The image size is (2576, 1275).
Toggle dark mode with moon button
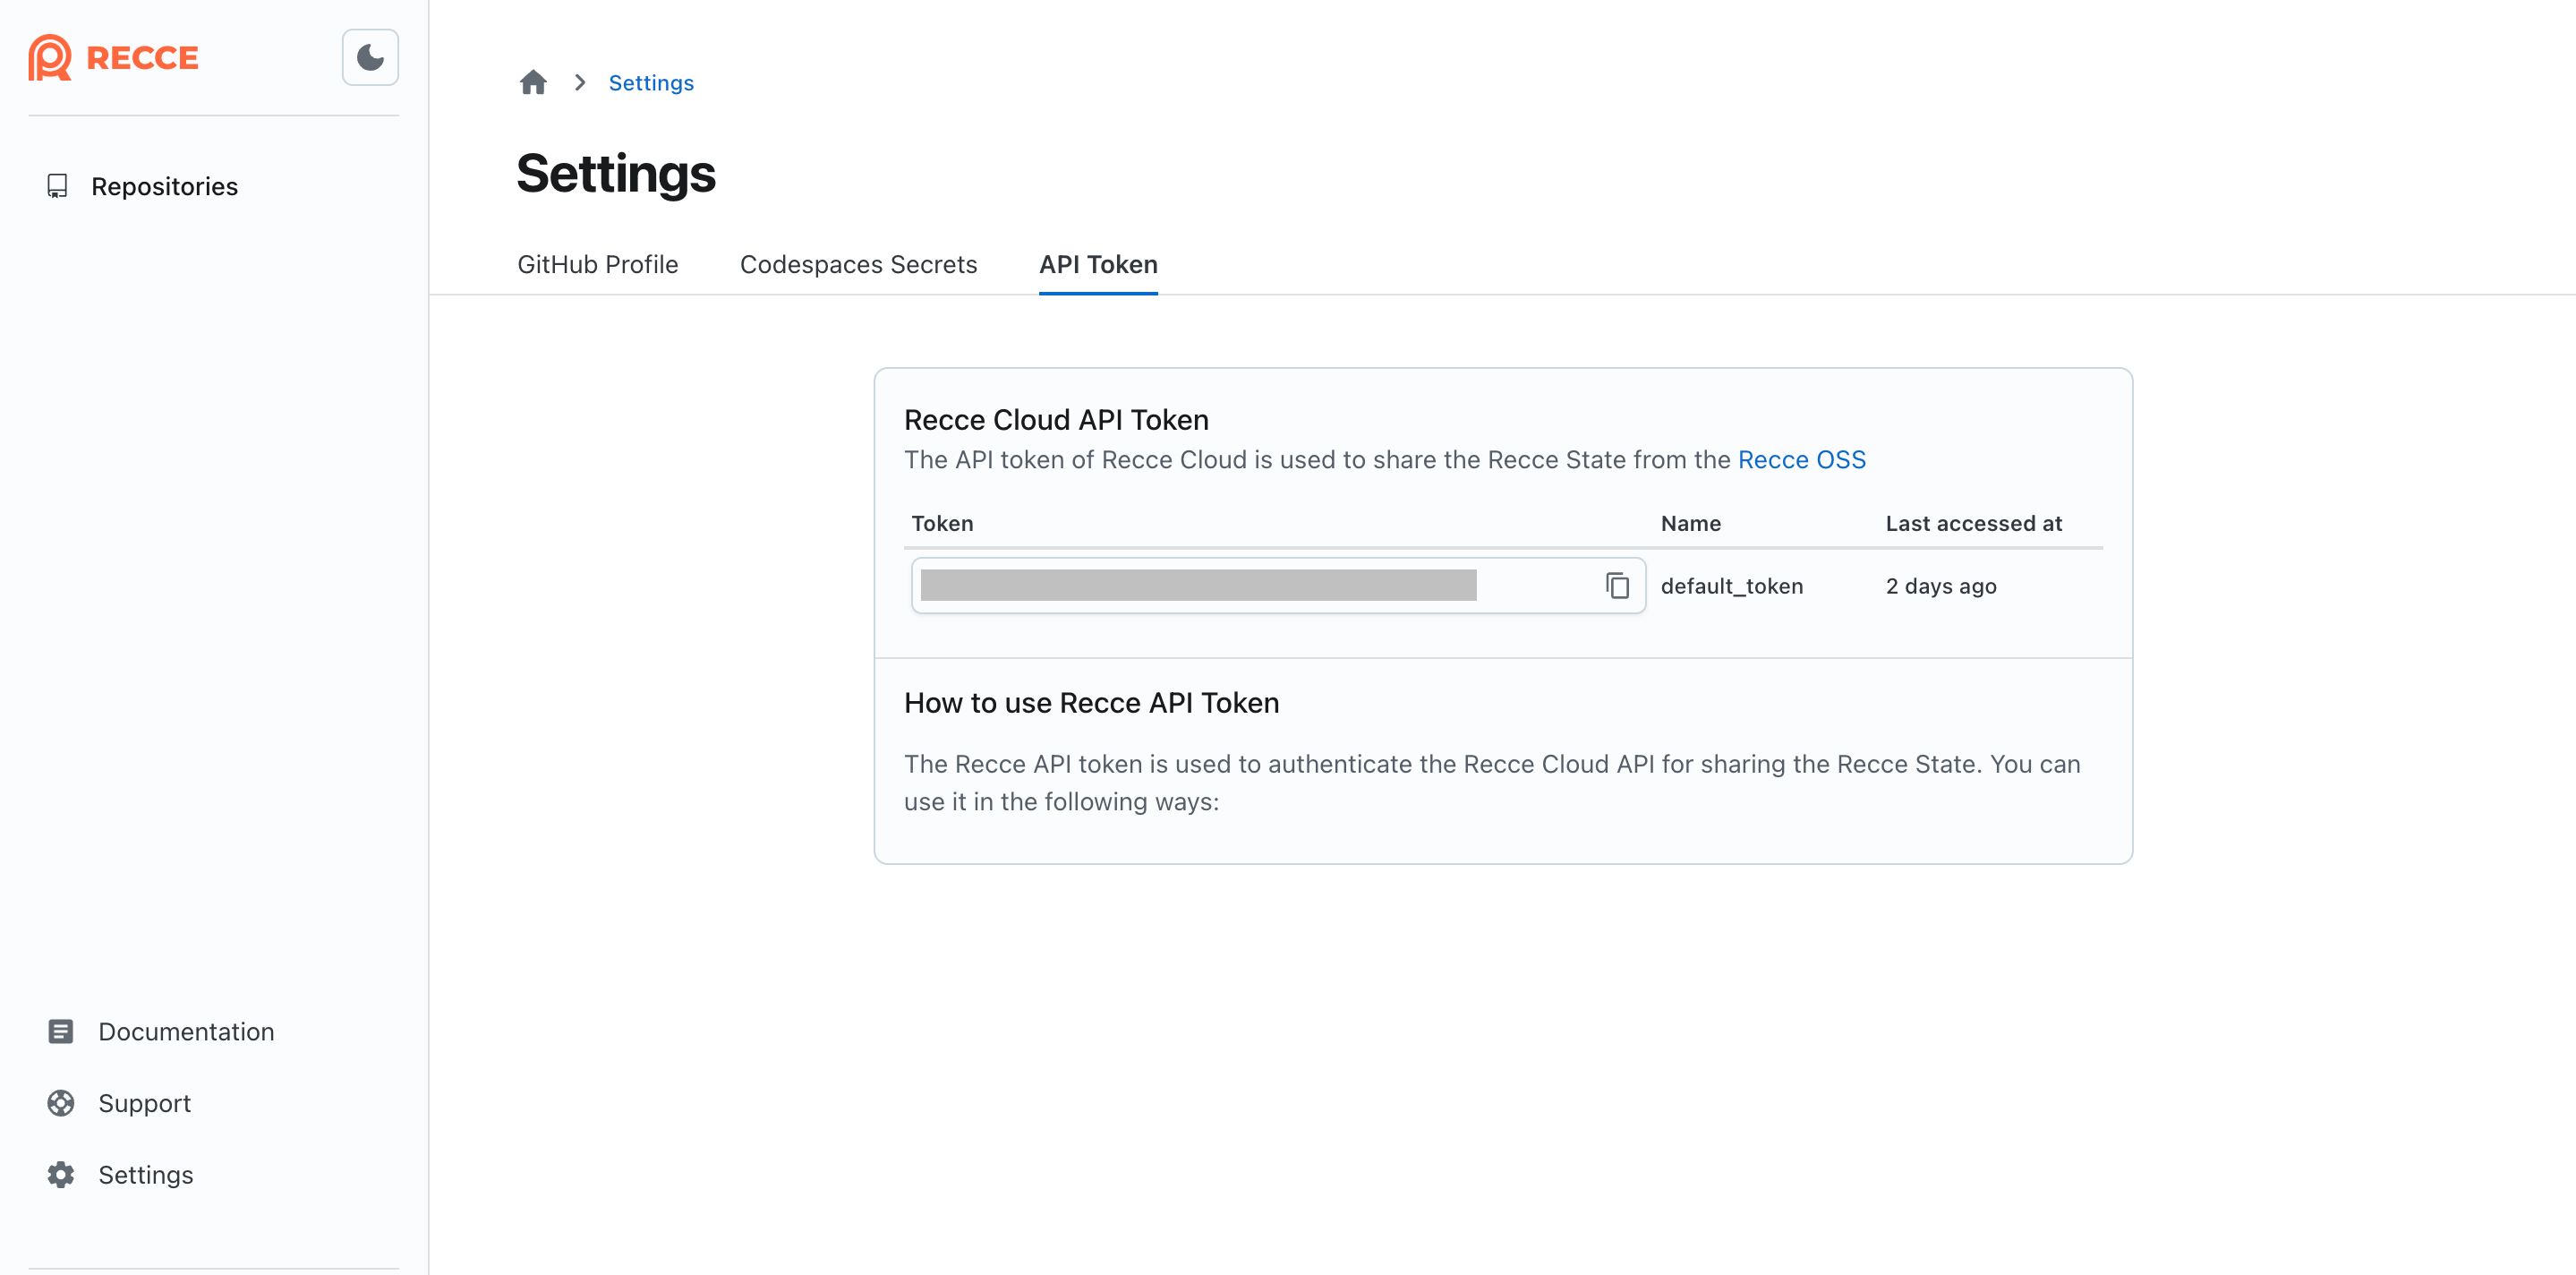pos(370,57)
